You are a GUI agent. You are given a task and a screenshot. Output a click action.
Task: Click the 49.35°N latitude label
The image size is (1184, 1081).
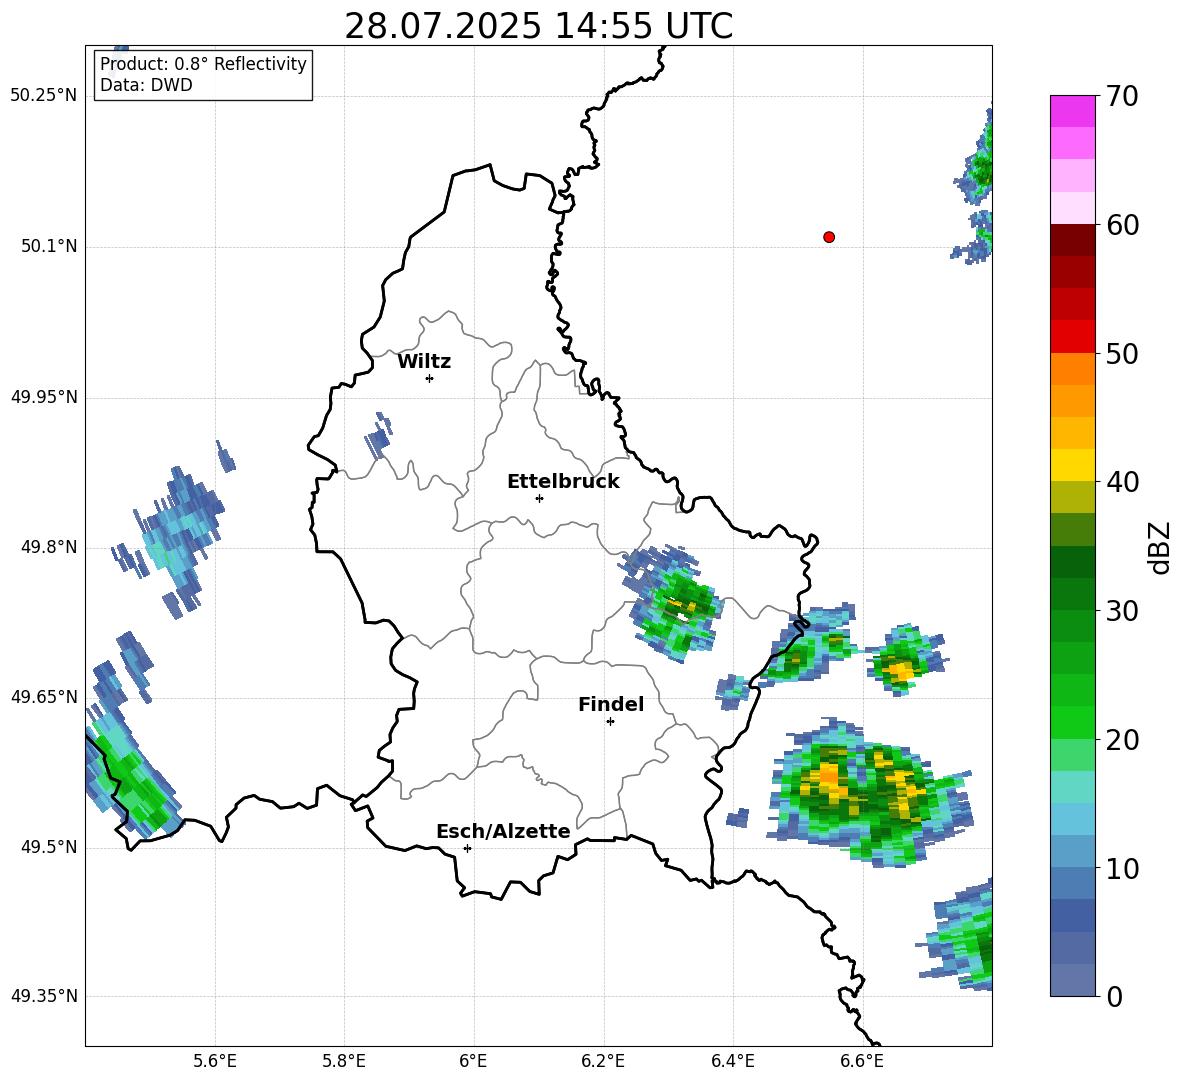click(x=44, y=996)
